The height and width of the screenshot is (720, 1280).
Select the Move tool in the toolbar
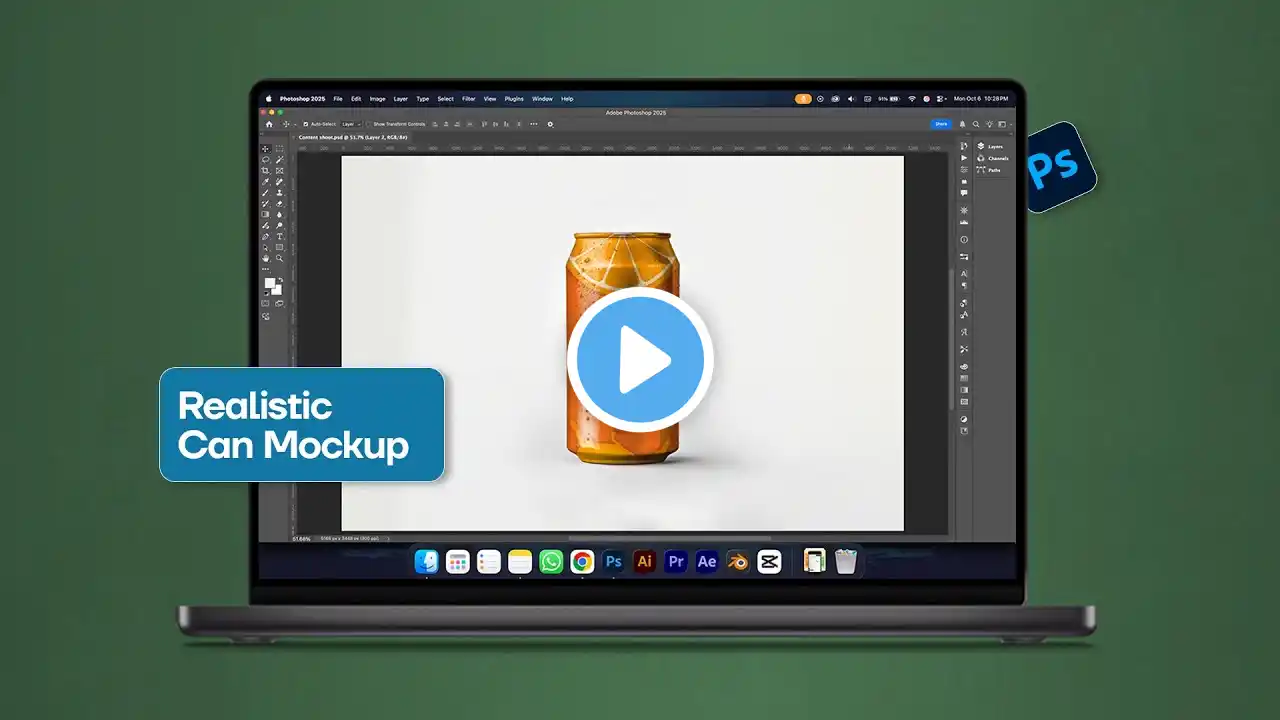point(266,148)
